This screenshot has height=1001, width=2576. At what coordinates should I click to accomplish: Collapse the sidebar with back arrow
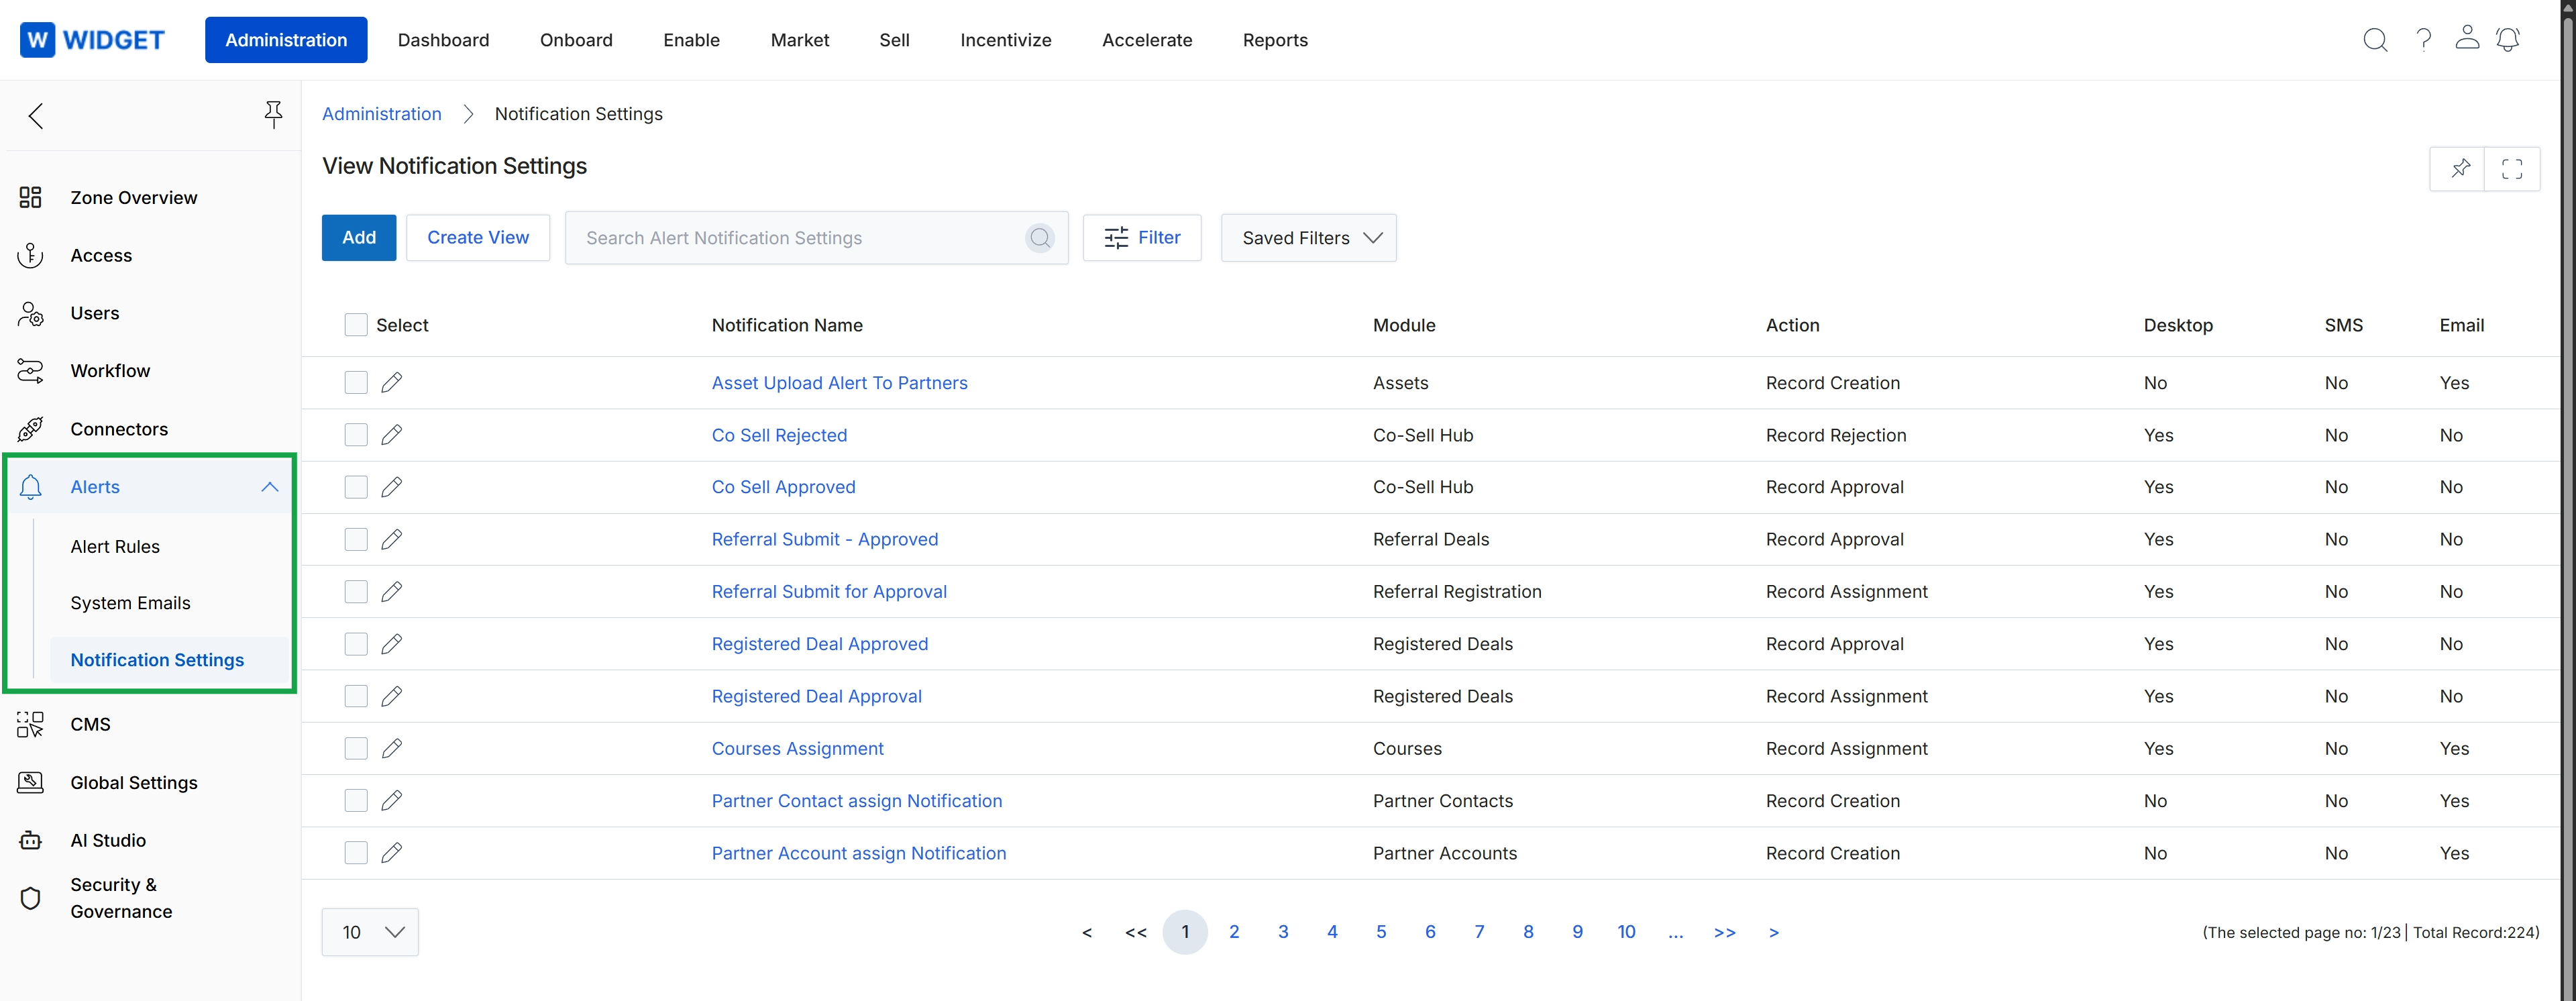[36, 116]
